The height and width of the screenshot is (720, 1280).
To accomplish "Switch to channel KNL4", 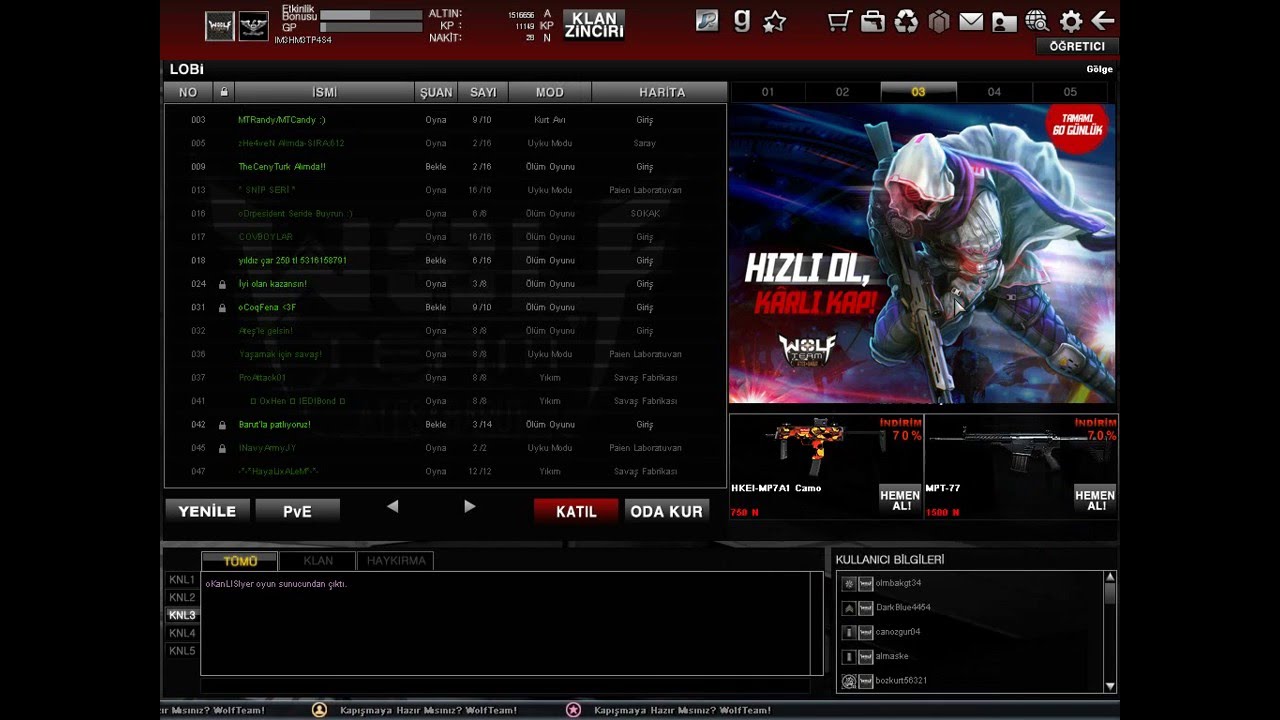I will 182,633.
